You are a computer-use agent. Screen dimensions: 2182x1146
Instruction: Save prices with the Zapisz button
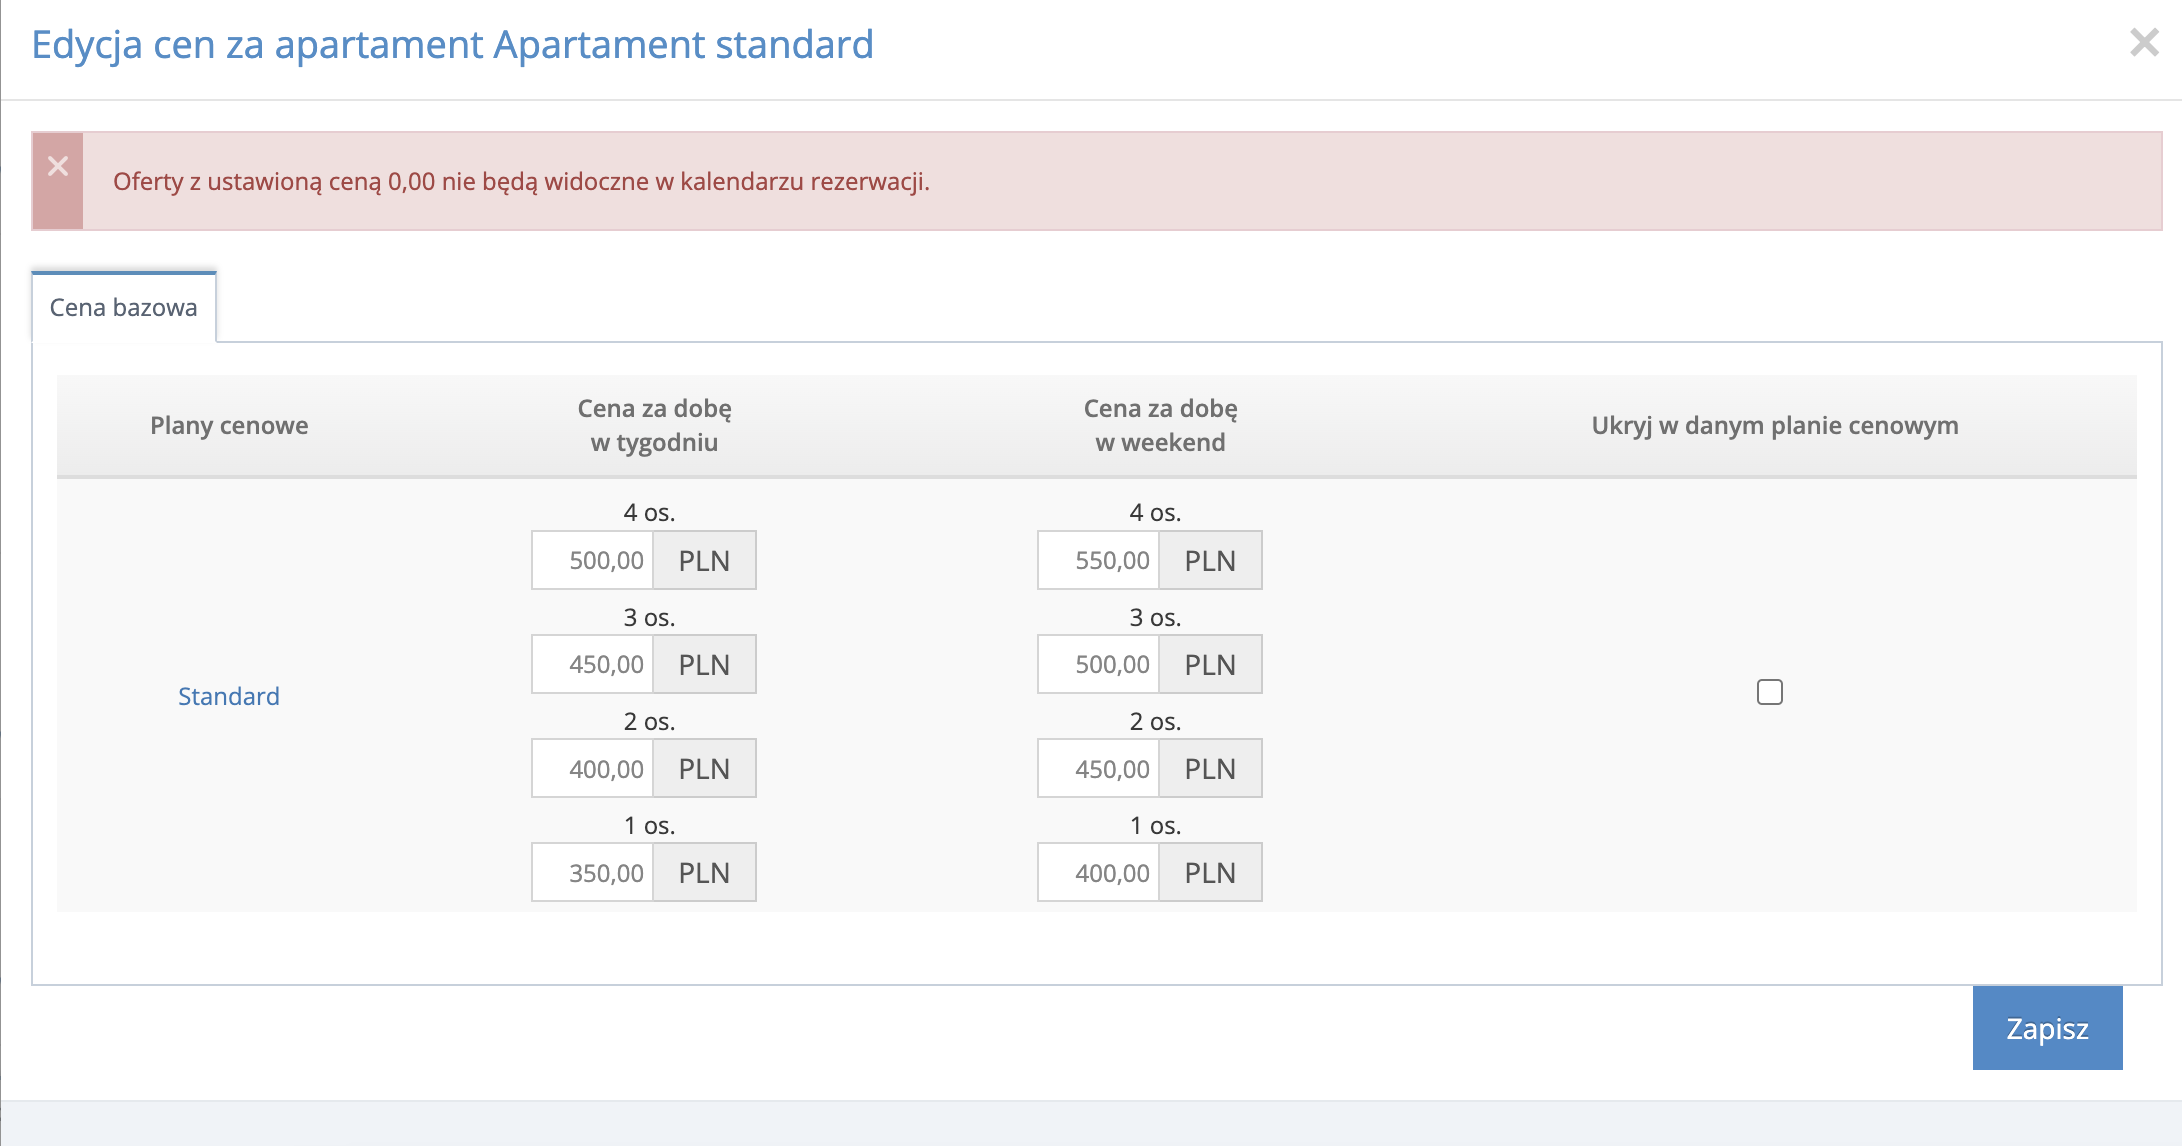[2046, 1027]
